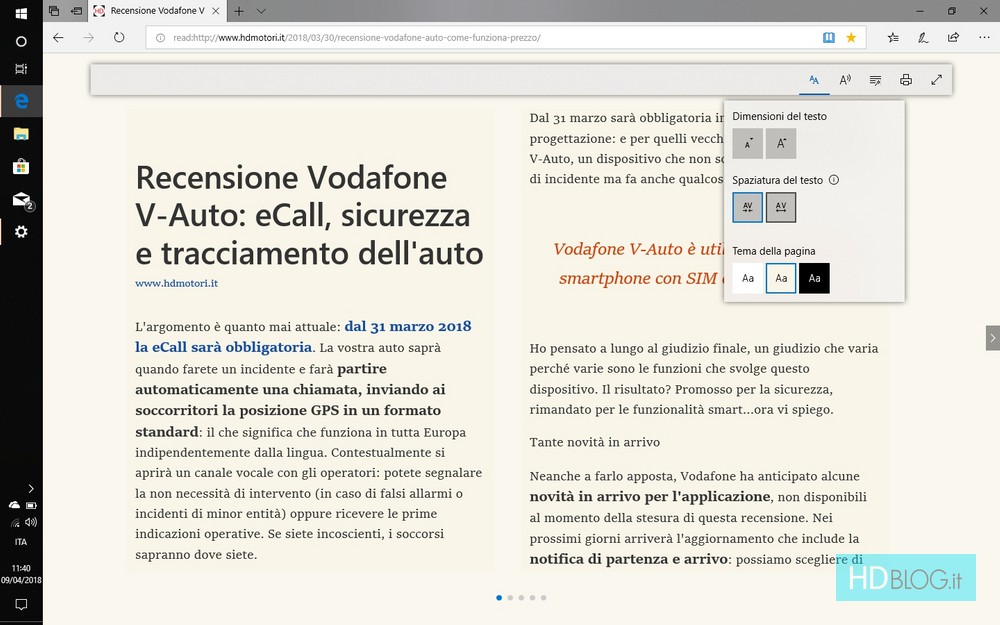The height and width of the screenshot is (625, 1000).
Task: Close the Recensione Vodafone tab
Action: tap(216, 11)
